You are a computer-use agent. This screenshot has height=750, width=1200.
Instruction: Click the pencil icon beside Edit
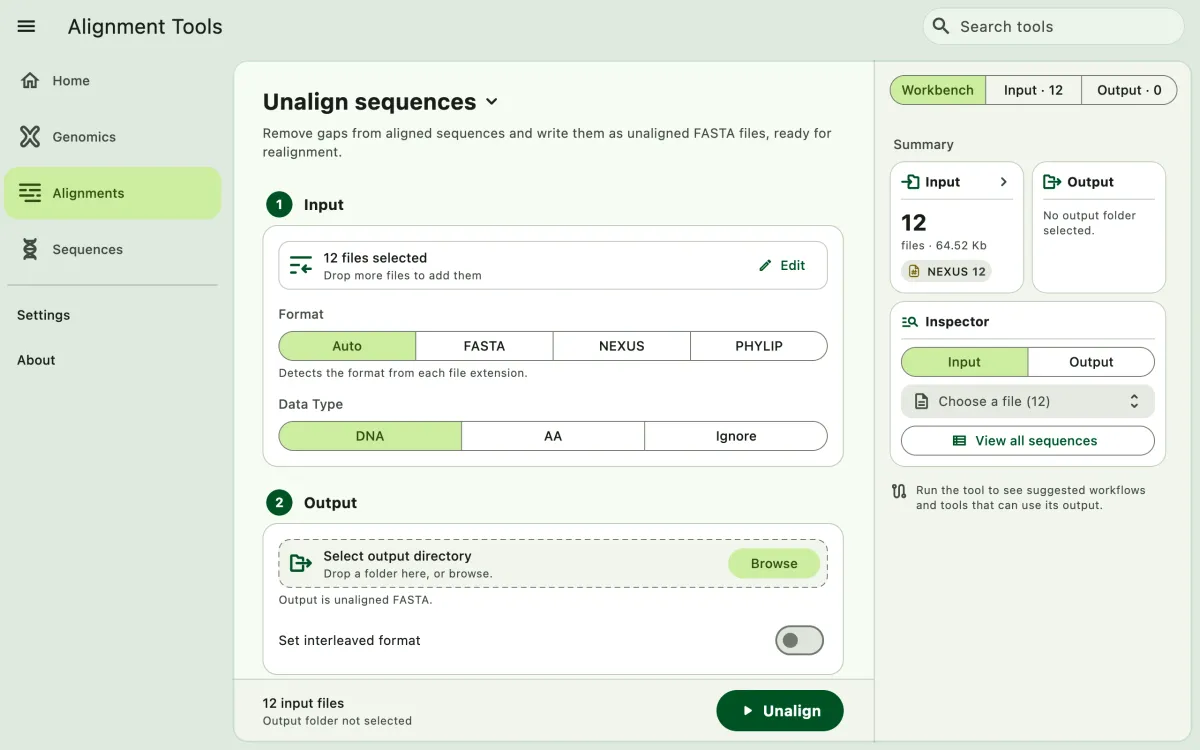point(766,266)
